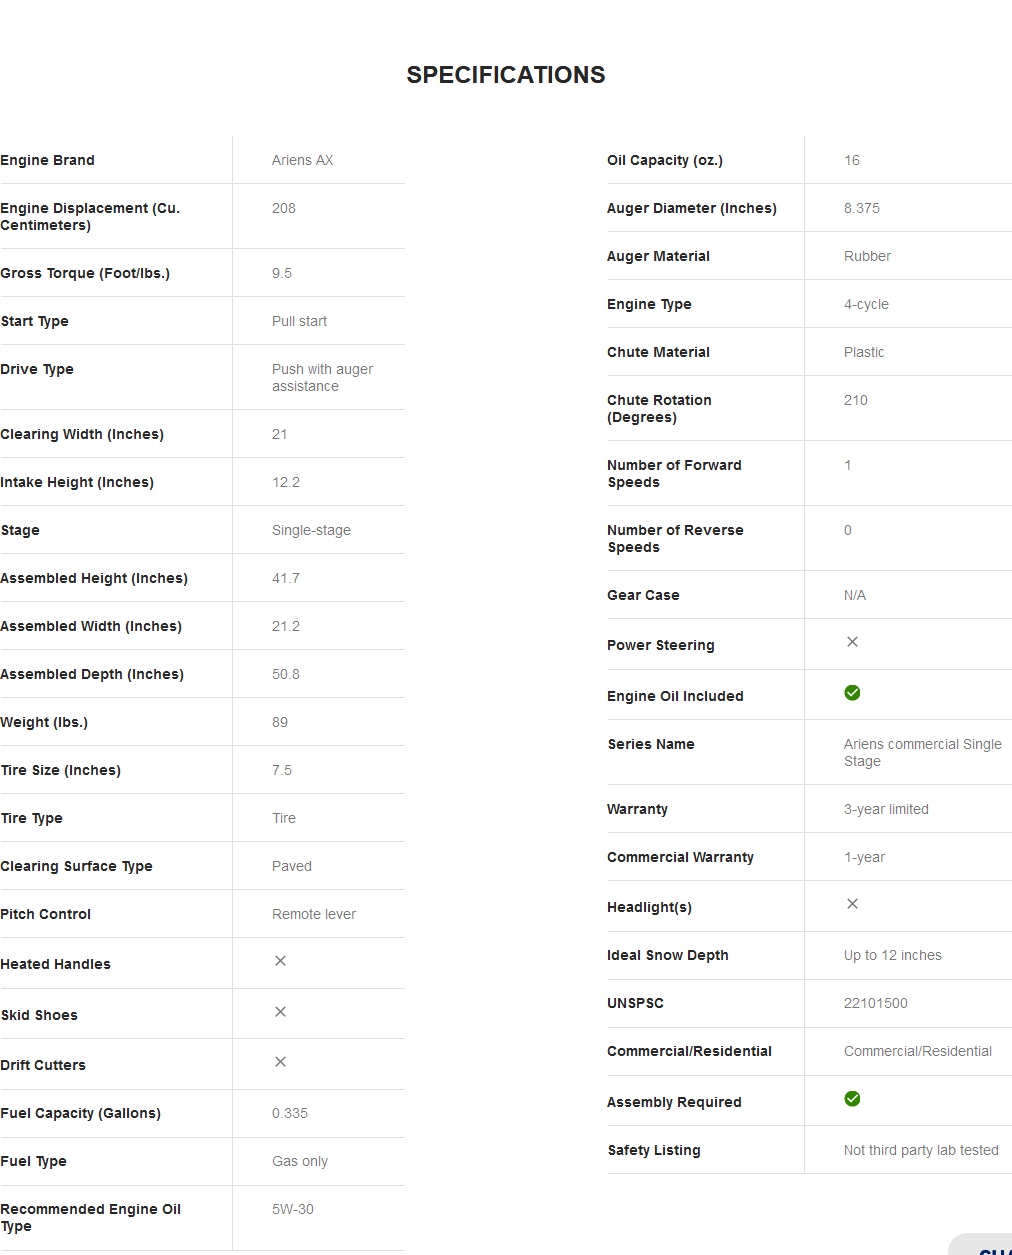
Task: Click the UNSPSC code 22101500
Action: [x=875, y=1003]
